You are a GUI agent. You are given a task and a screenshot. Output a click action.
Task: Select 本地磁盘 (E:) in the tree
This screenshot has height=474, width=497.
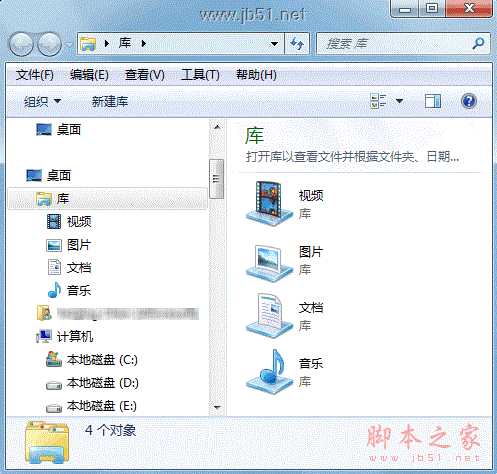coord(91,406)
